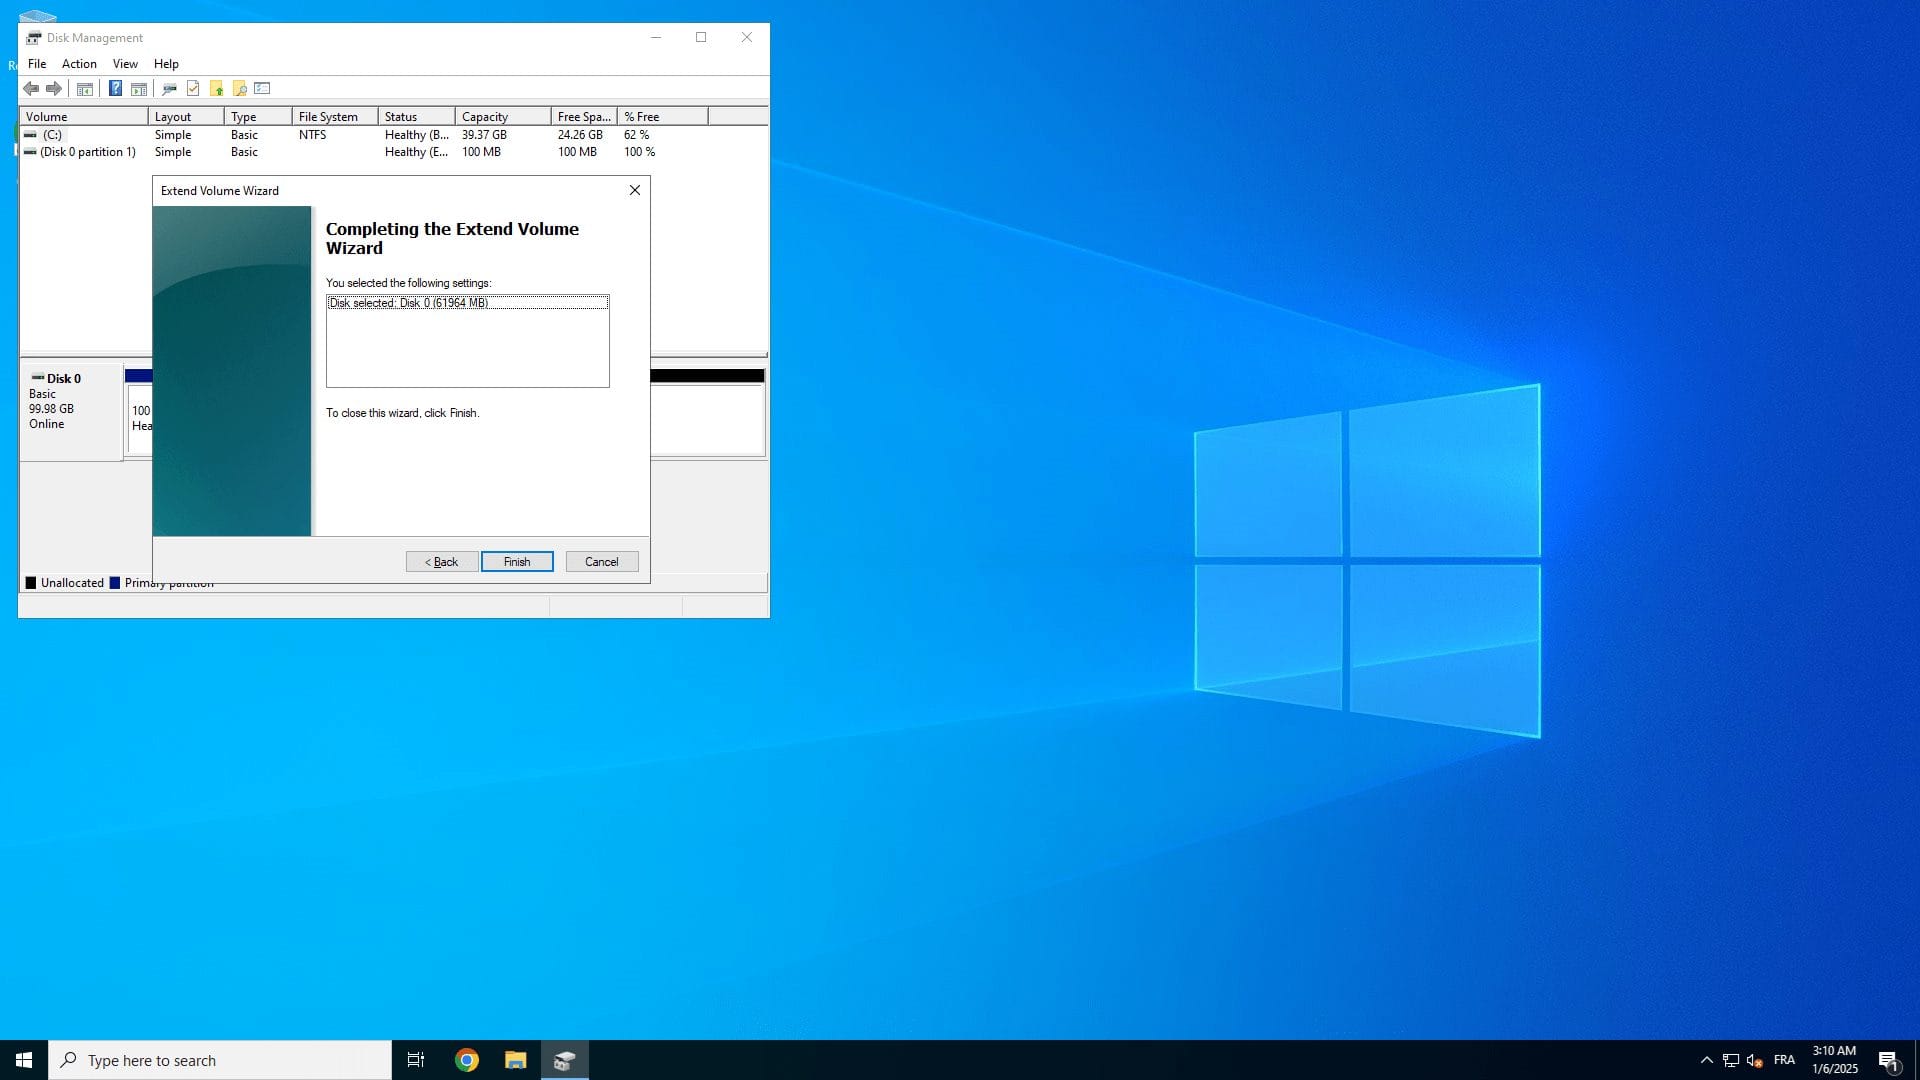1920x1080 pixels.
Task: Open the View menu
Action: pos(125,64)
